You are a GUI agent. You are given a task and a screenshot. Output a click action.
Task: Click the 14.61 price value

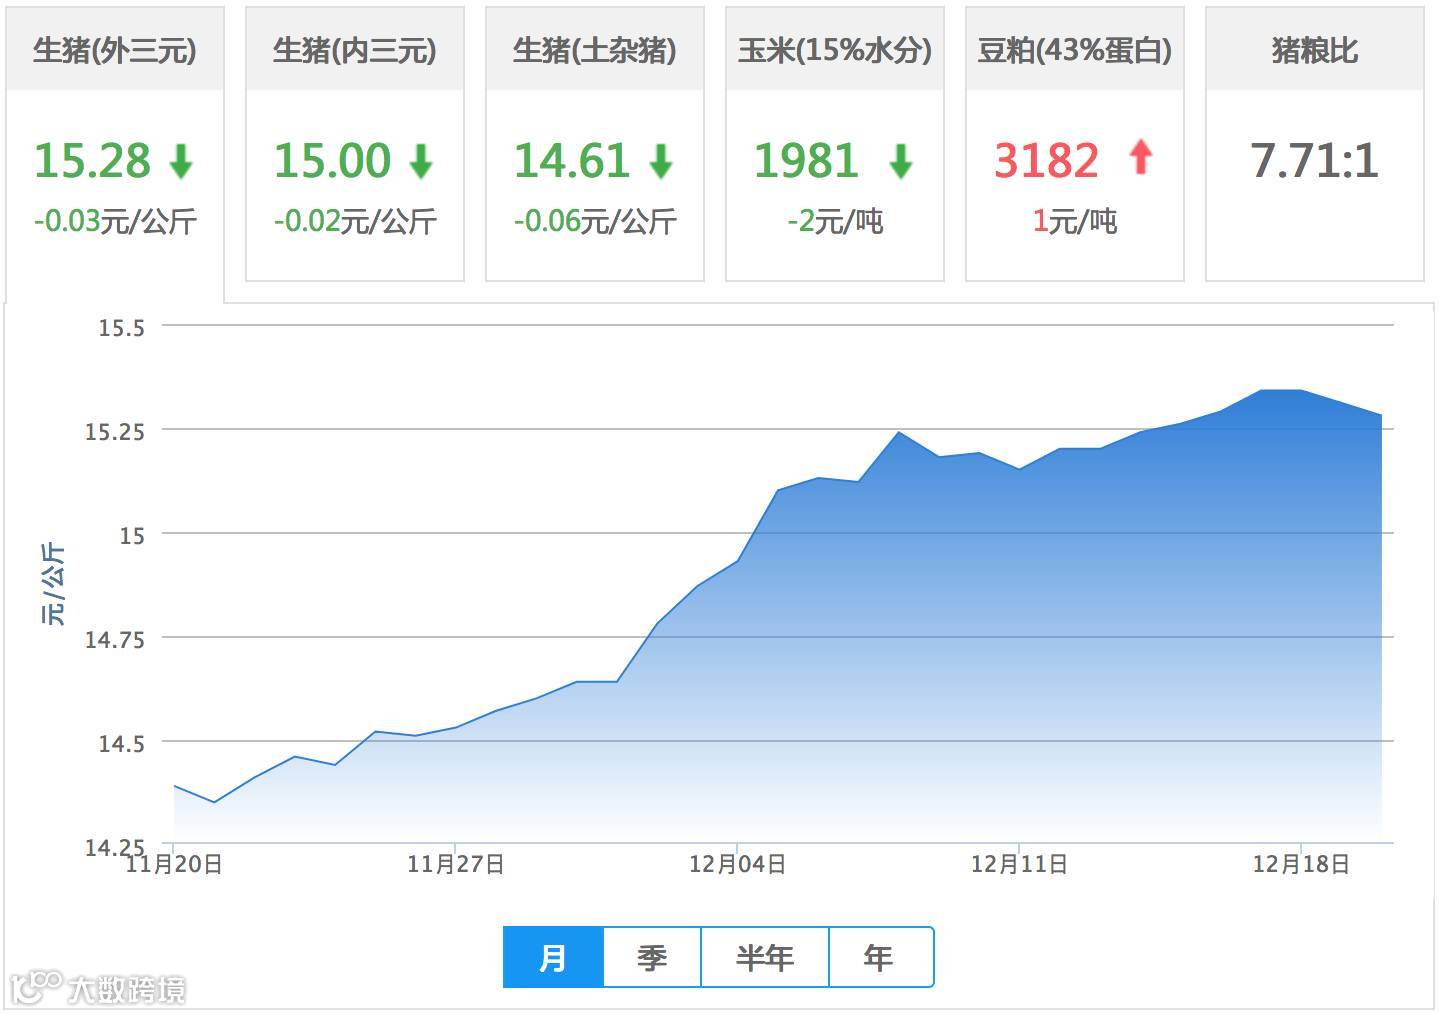coord(572,161)
